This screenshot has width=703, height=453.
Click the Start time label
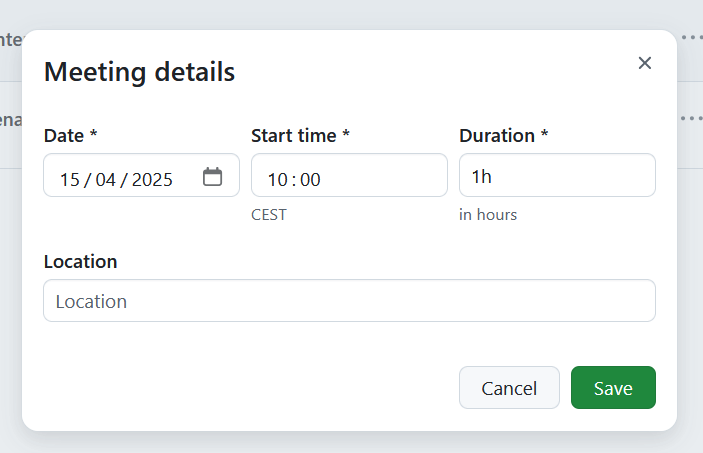300,135
